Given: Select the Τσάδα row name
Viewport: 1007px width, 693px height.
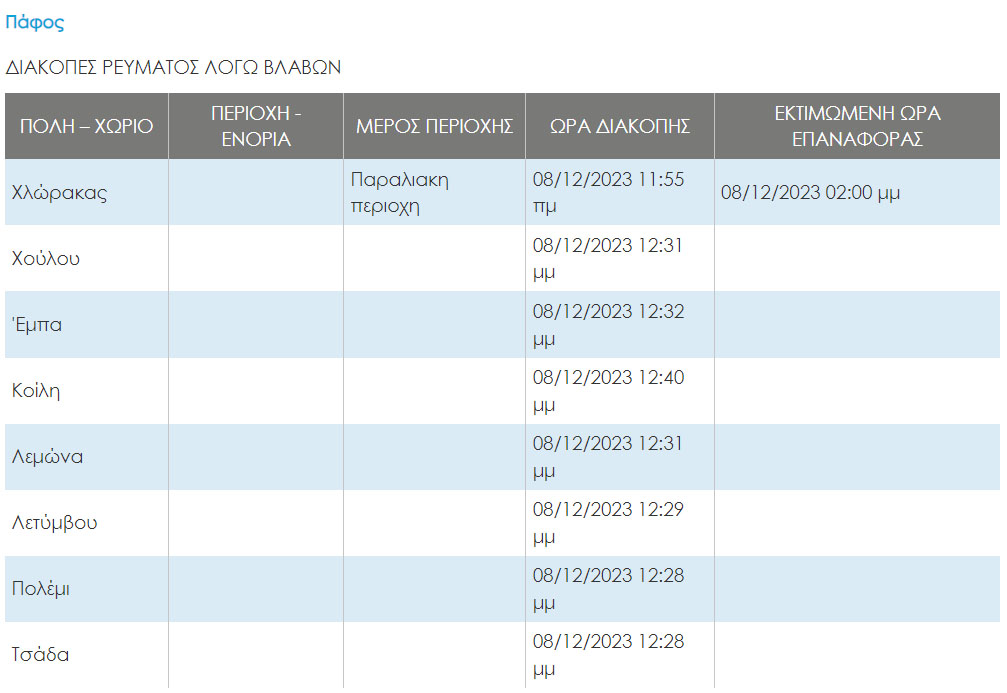Looking at the screenshot, I should pos(41,655).
